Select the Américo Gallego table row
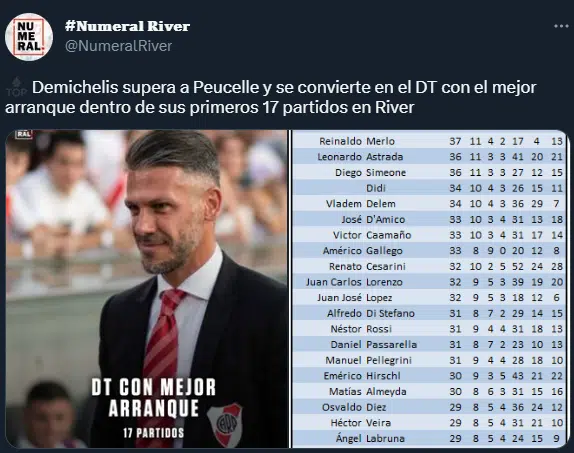 click(430, 250)
